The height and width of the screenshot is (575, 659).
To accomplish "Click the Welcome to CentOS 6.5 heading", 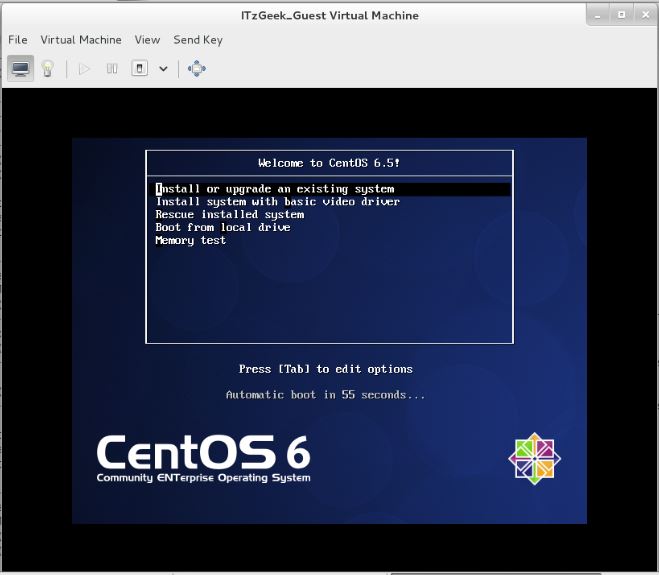I will (x=329, y=163).
